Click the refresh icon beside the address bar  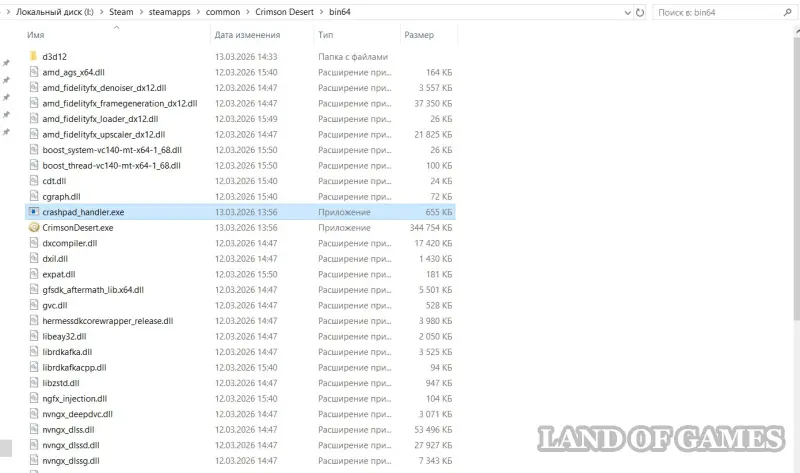(639, 14)
